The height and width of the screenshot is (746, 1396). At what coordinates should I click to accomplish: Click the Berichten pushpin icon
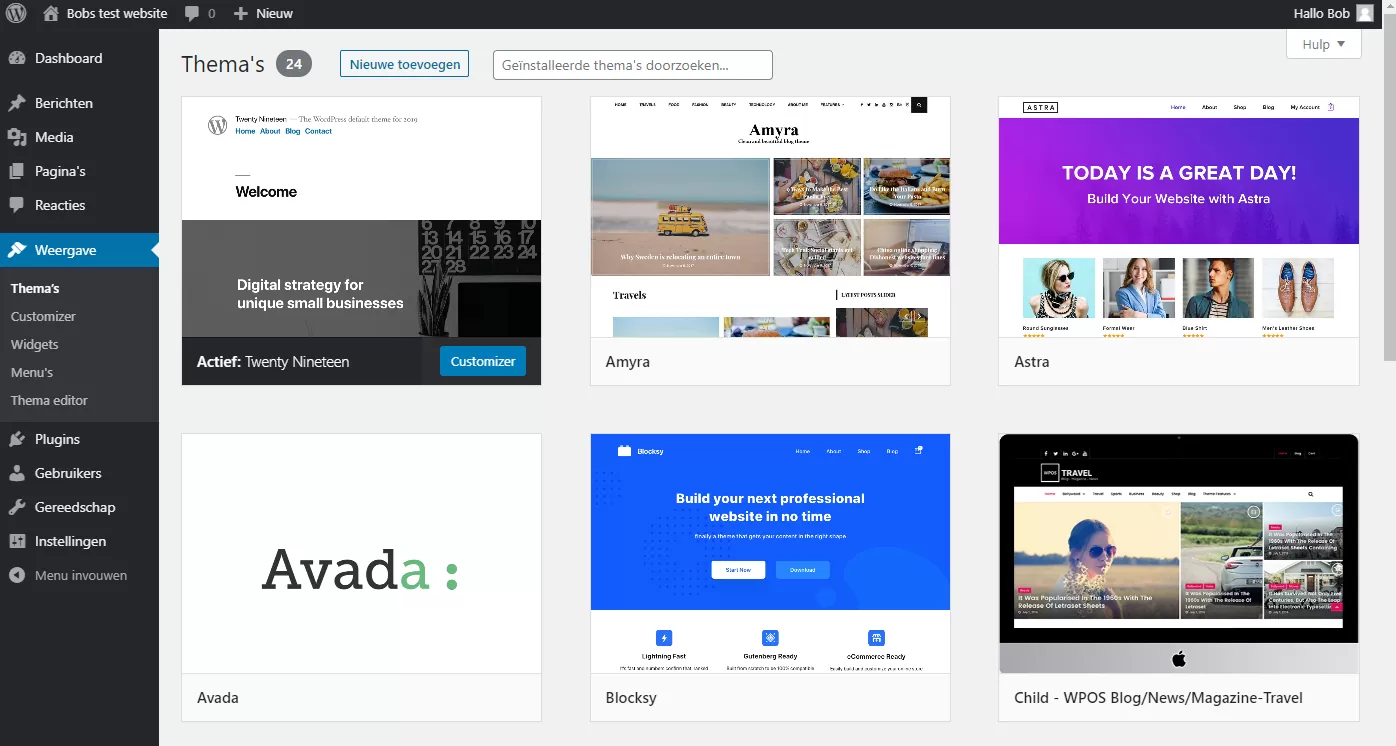pos(17,103)
